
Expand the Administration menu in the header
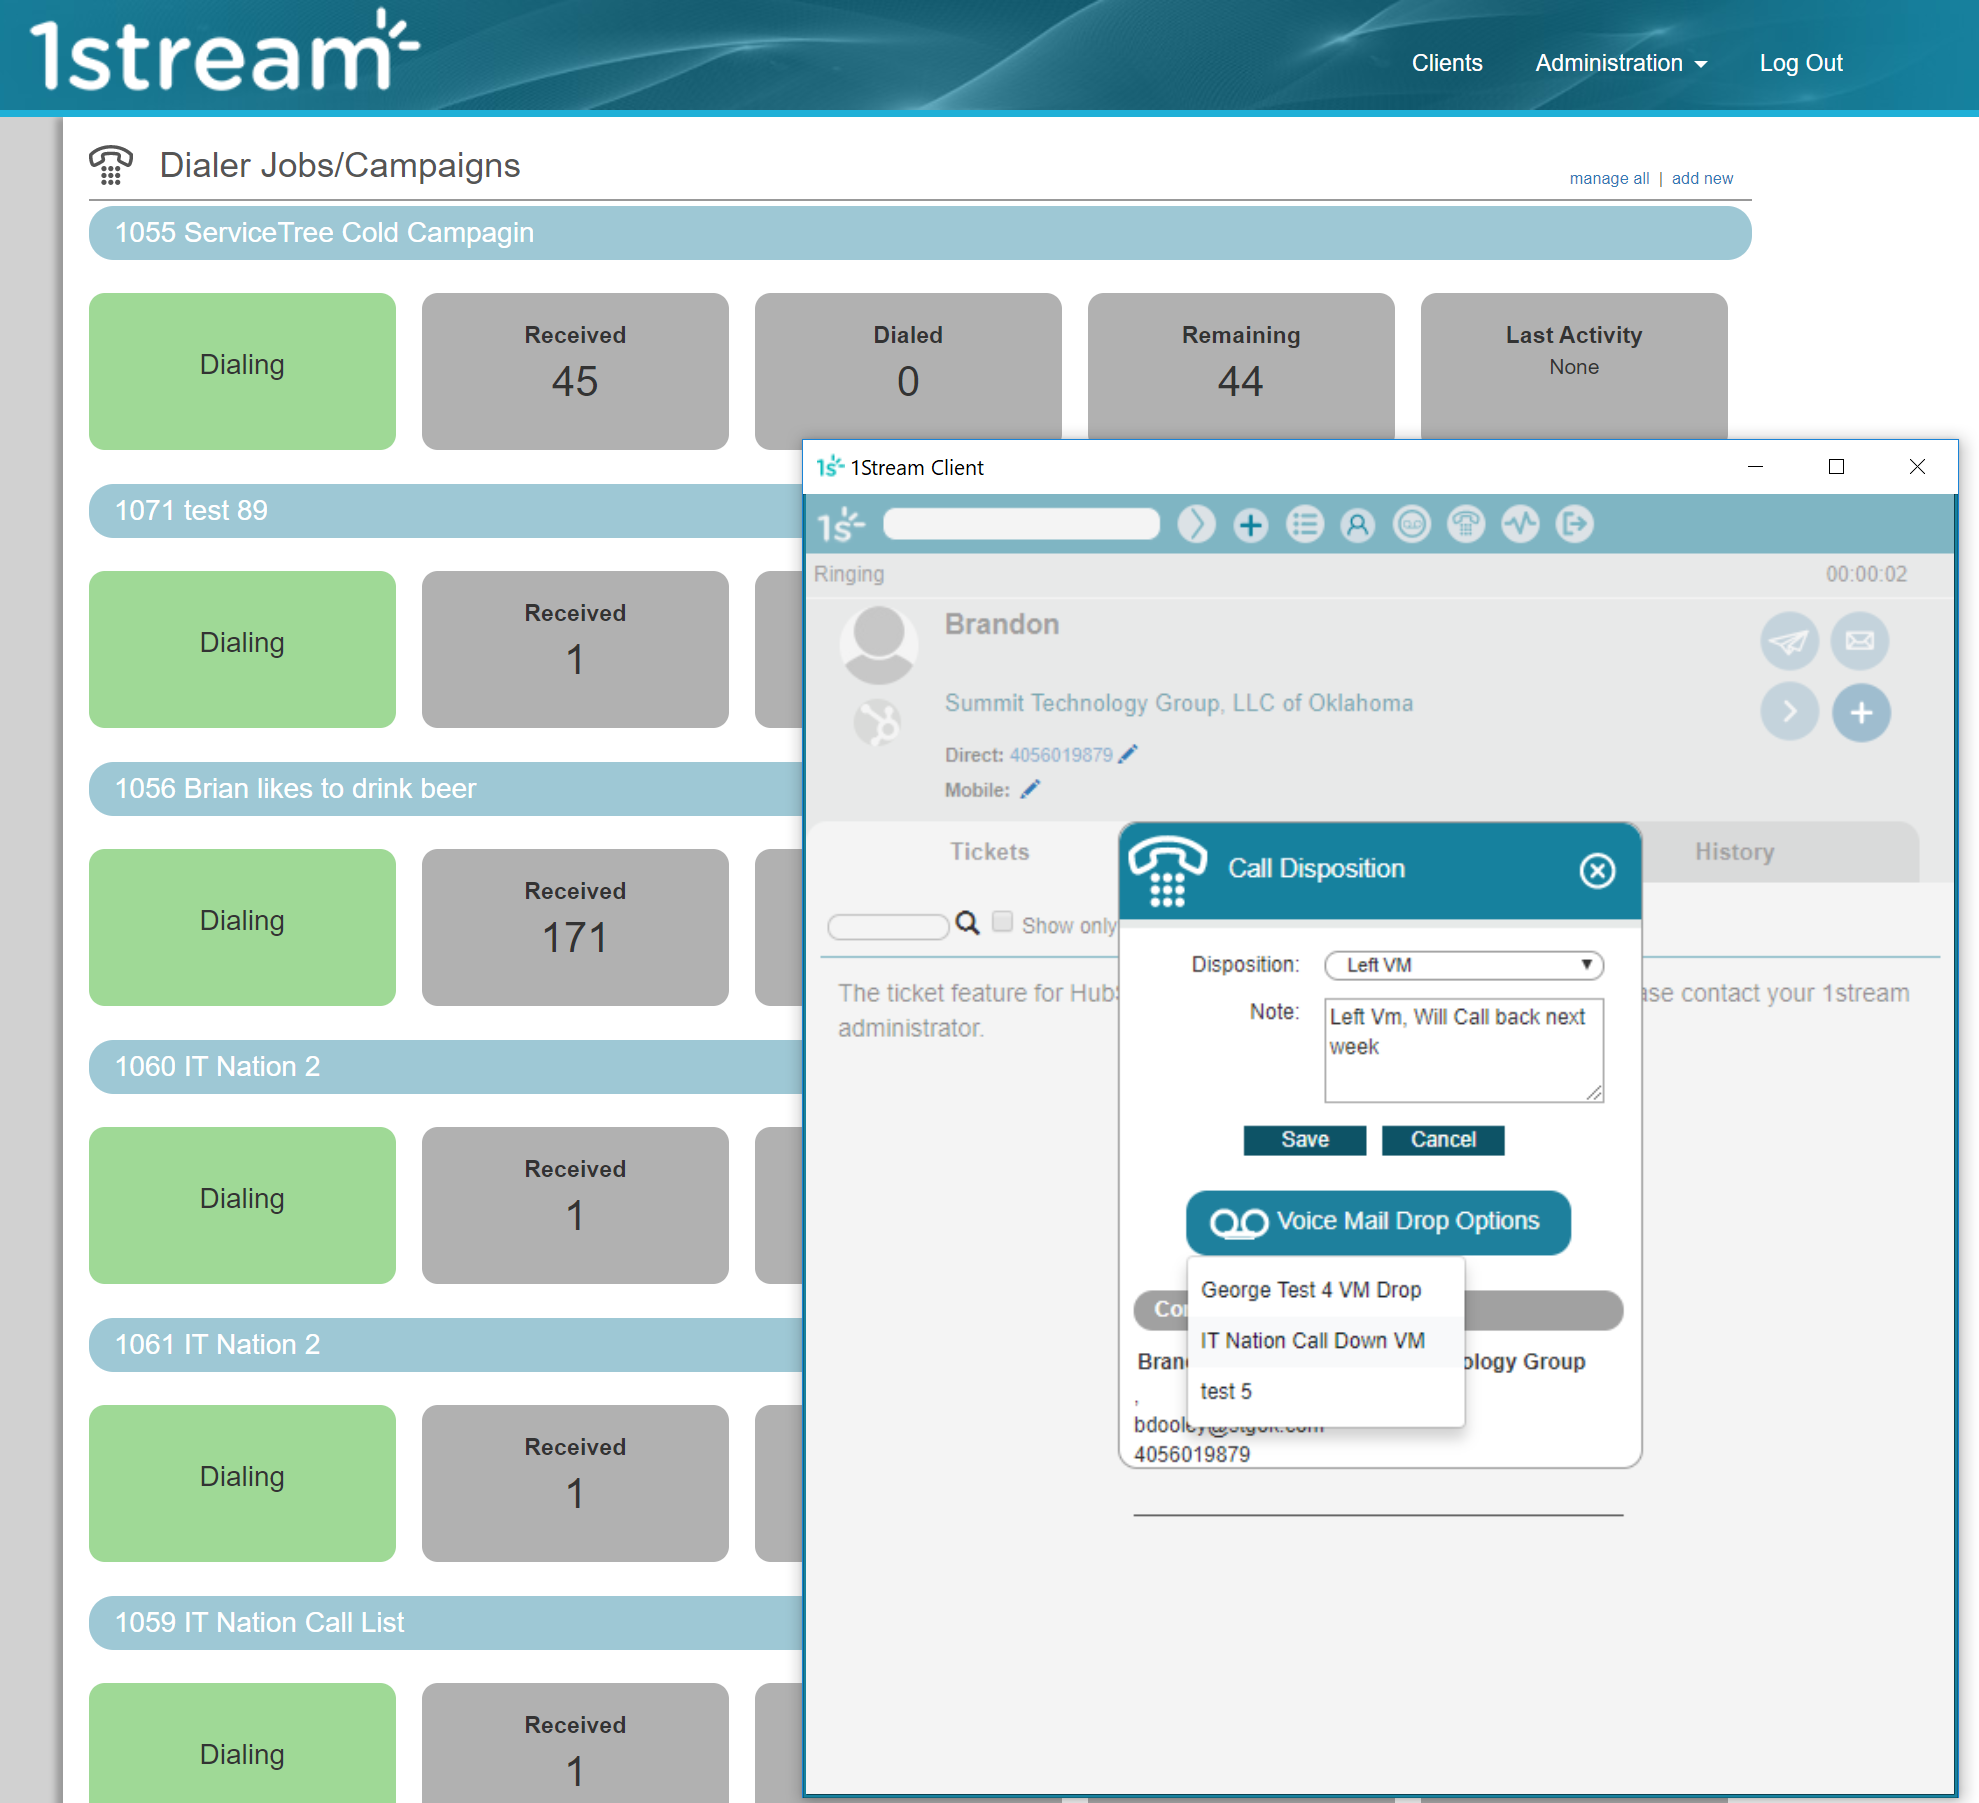coord(1621,63)
